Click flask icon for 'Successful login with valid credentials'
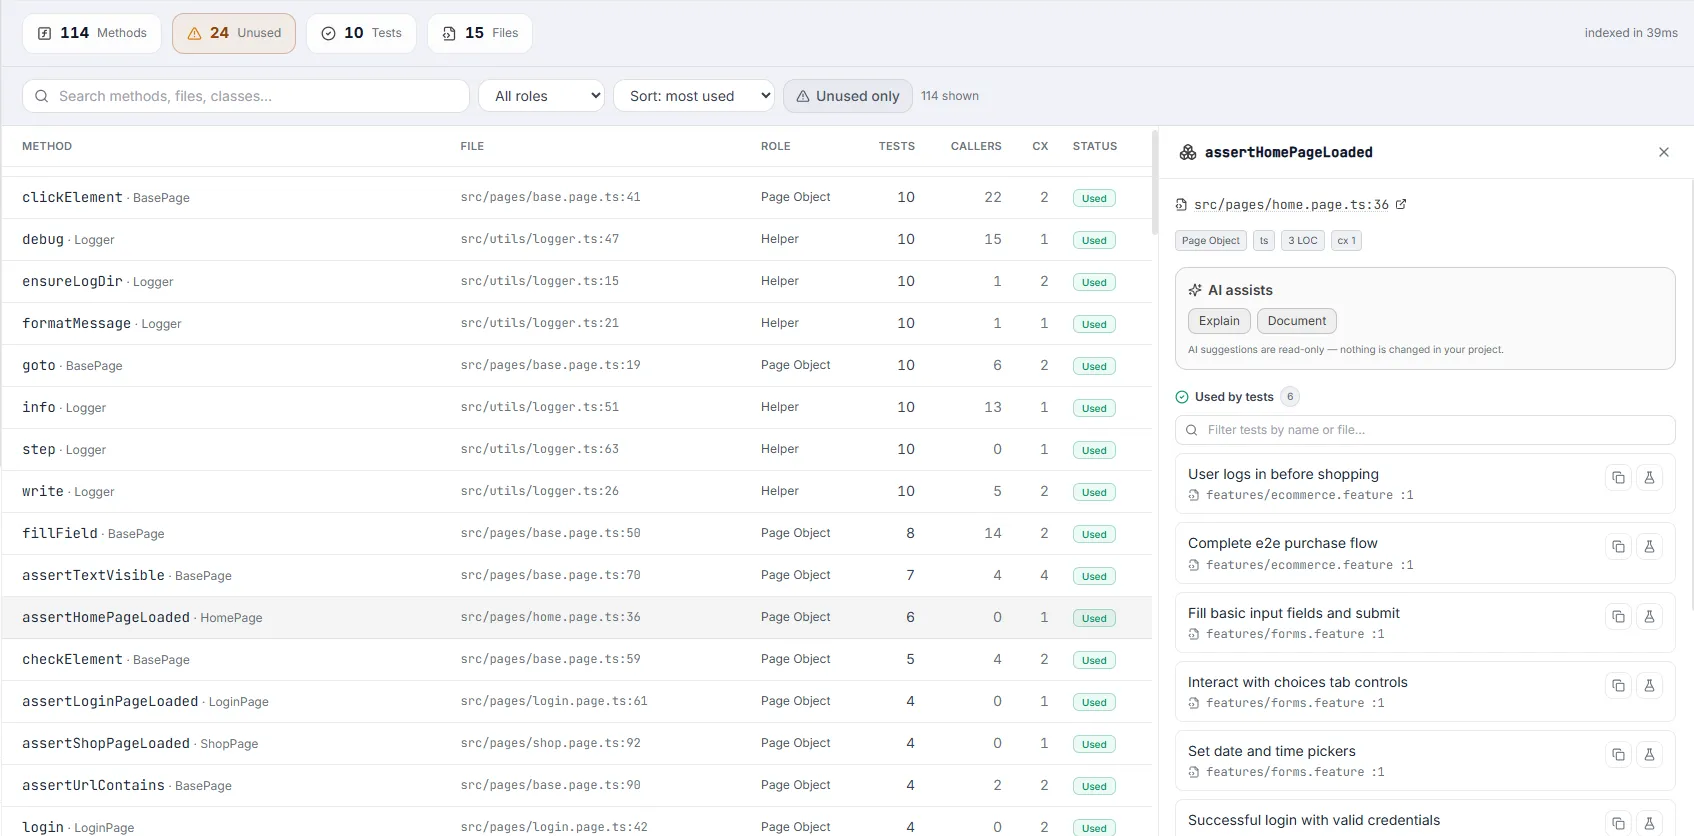Viewport: 1694px width, 836px height. tap(1649, 824)
